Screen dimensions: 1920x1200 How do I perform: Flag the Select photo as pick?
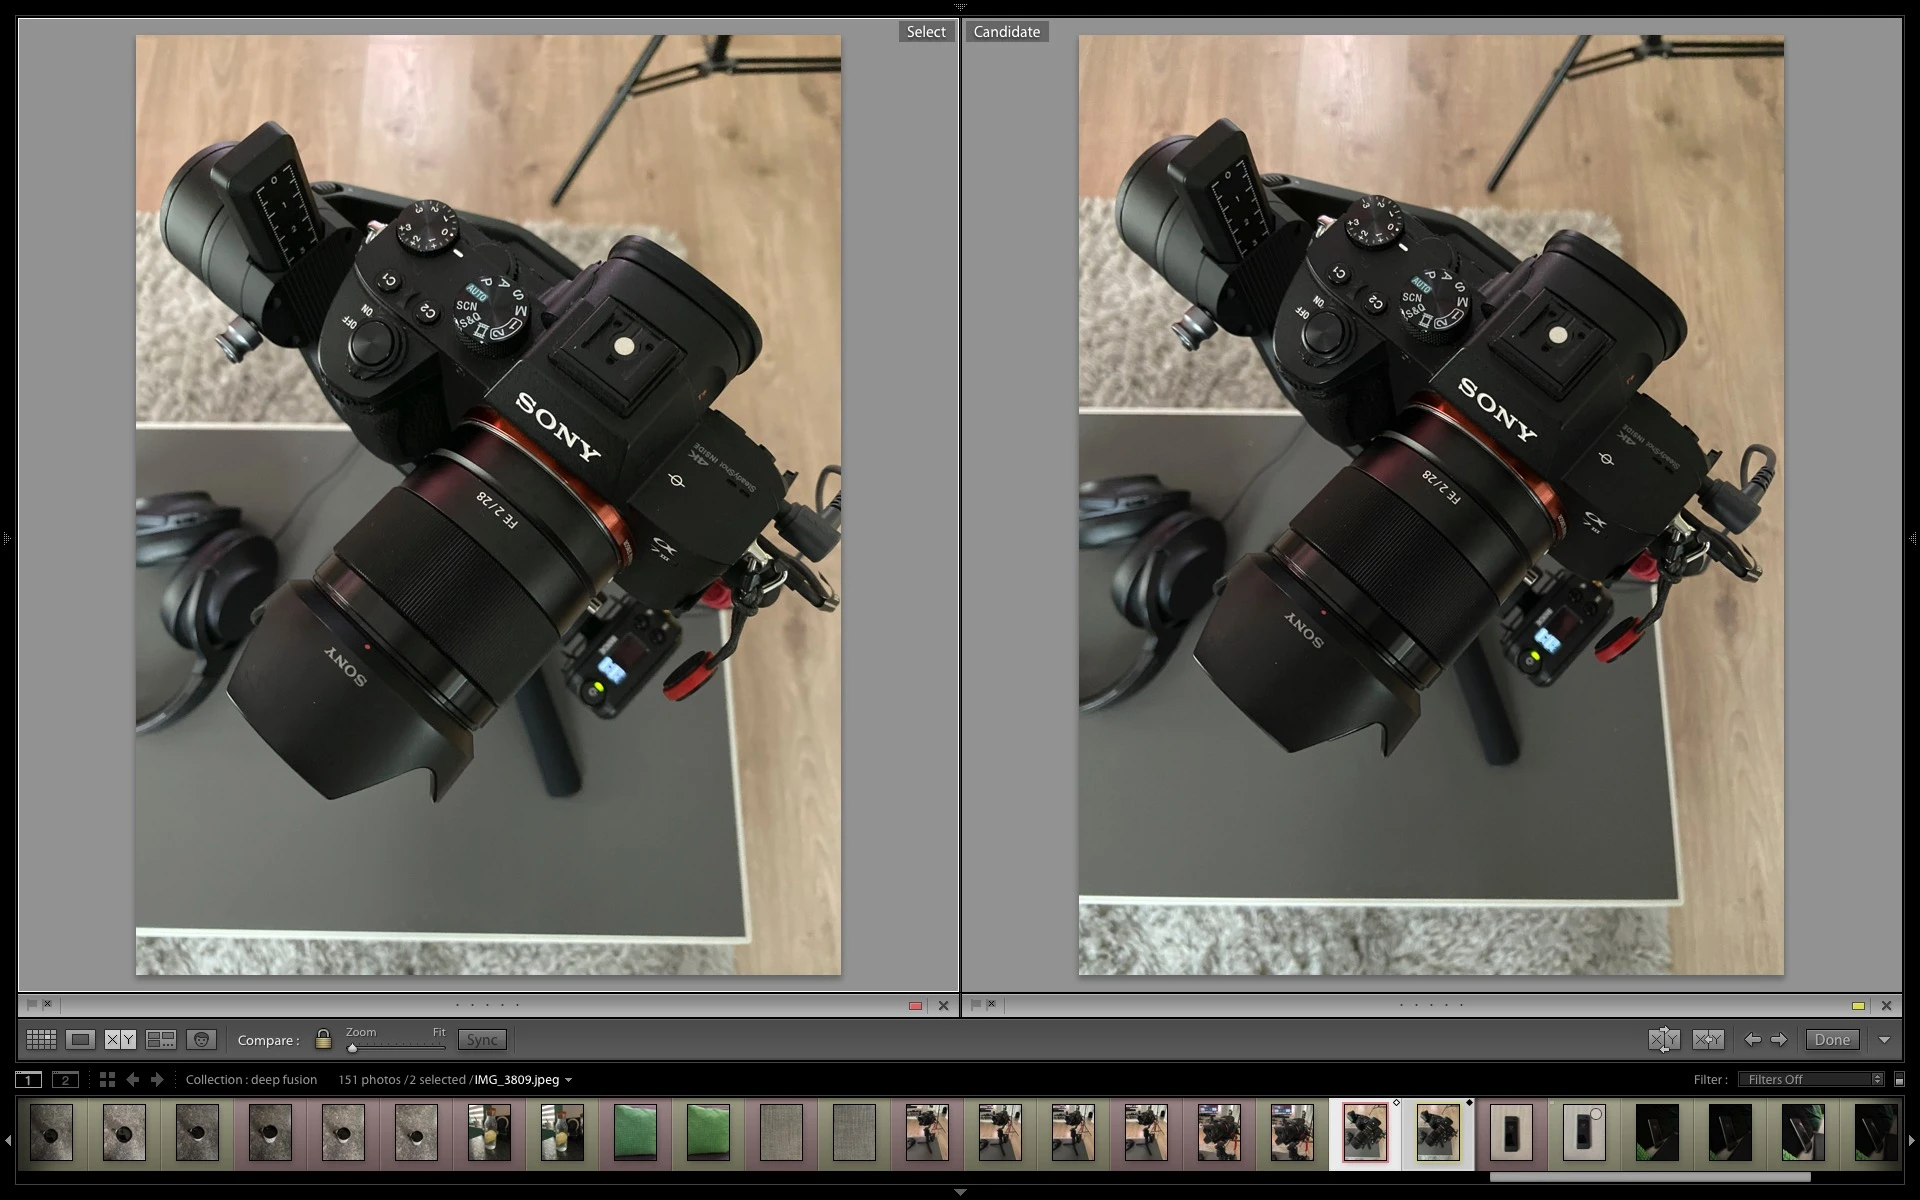point(31,1004)
